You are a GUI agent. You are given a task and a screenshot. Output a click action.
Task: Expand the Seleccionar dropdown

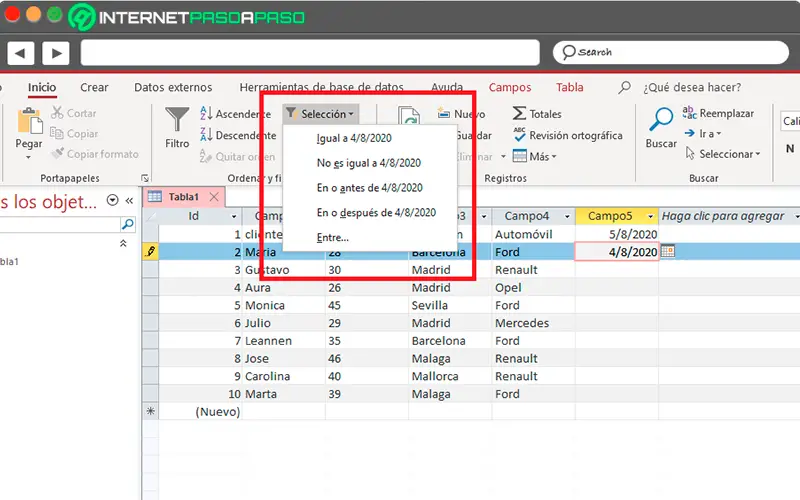click(x=723, y=154)
